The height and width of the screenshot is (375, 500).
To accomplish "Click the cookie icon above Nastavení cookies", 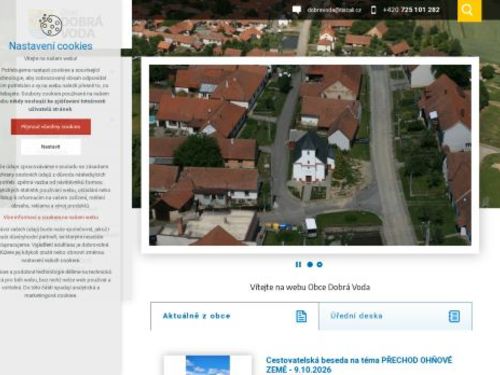I will [51, 25].
